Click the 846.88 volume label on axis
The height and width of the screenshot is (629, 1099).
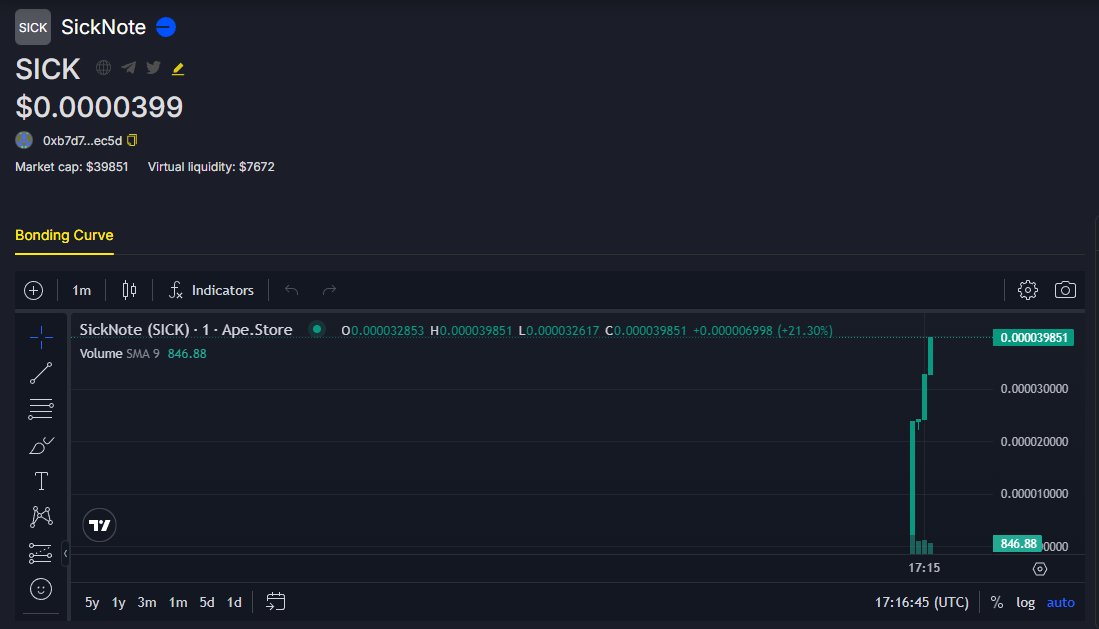[x=1018, y=543]
